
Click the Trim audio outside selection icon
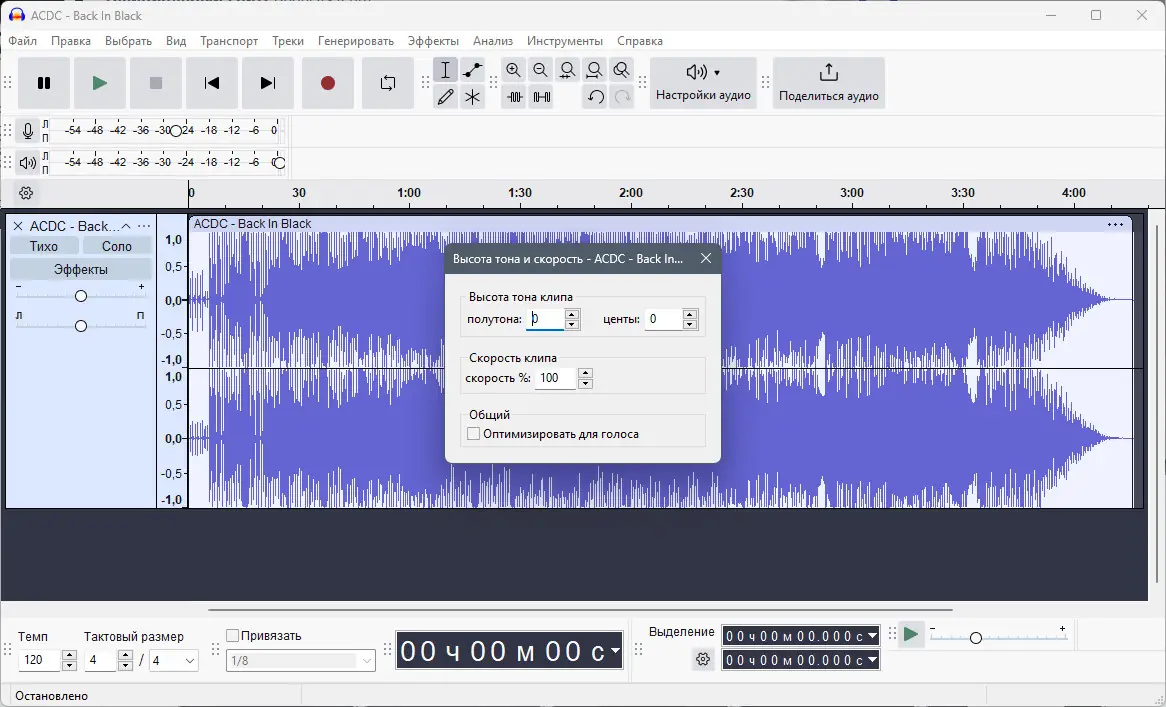[x=515, y=97]
